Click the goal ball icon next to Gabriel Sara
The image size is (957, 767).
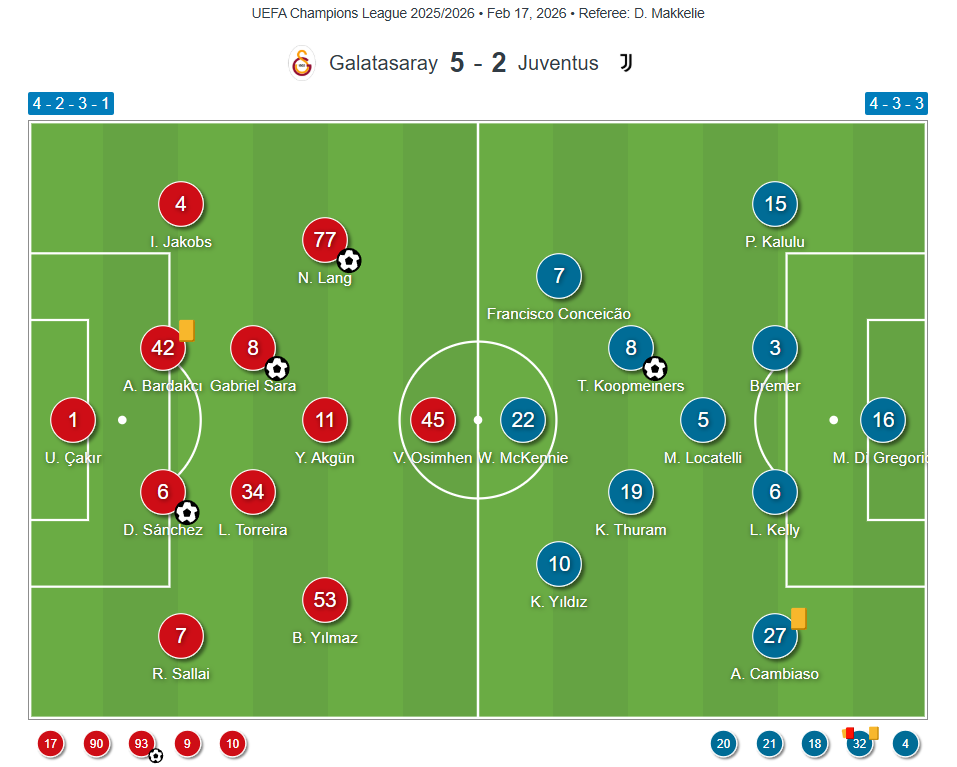(x=277, y=369)
